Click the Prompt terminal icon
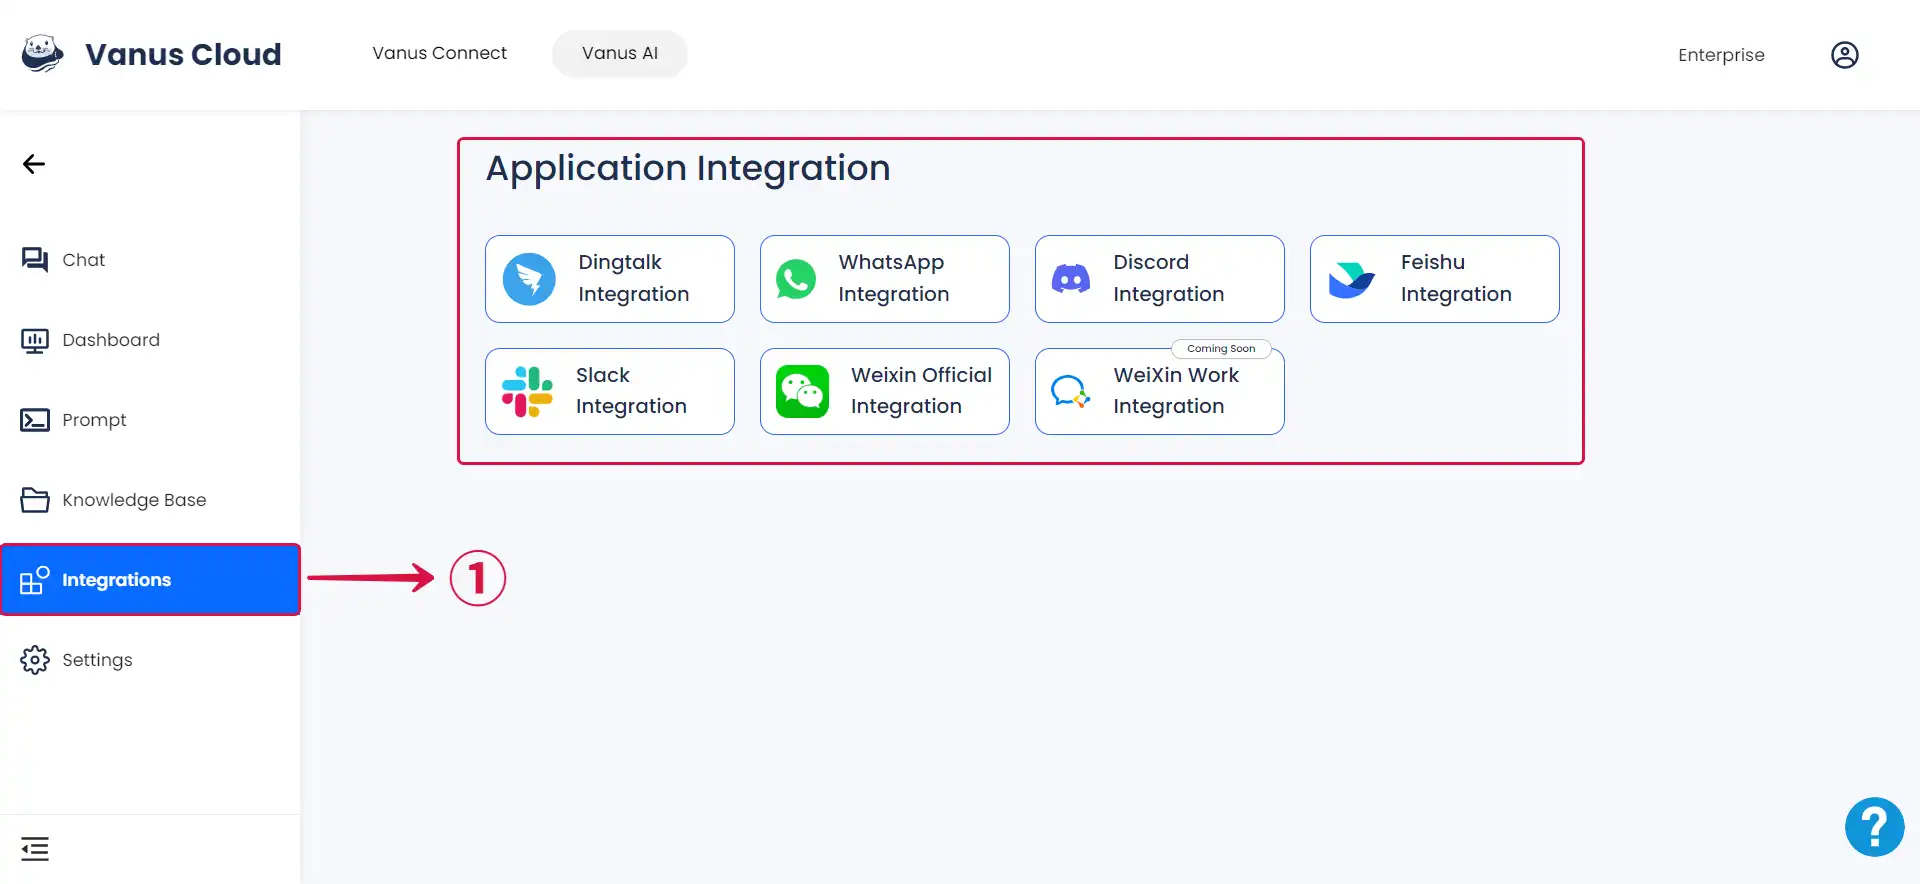The height and width of the screenshot is (884, 1920). (x=35, y=420)
